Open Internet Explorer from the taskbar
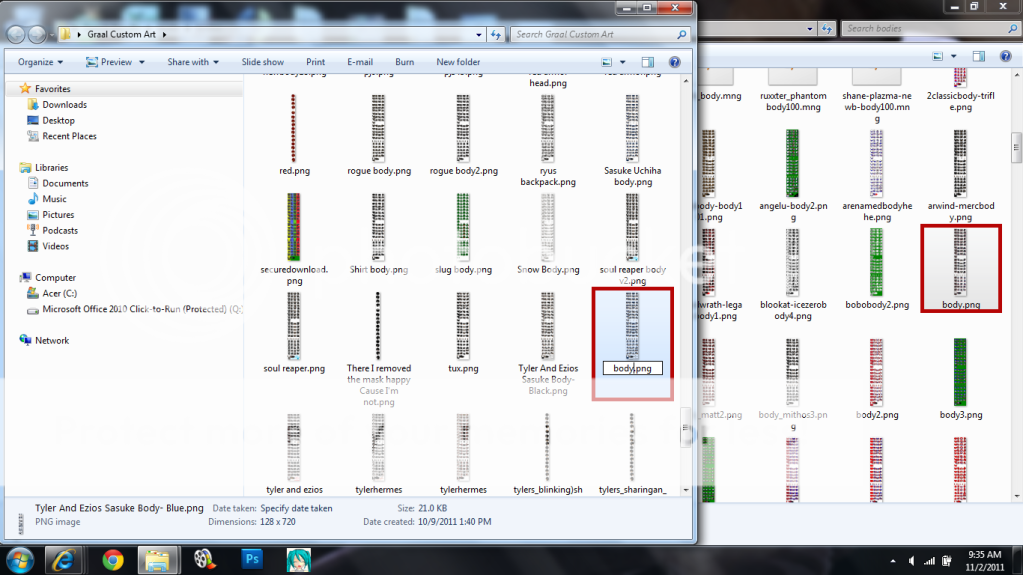 [x=66, y=559]
